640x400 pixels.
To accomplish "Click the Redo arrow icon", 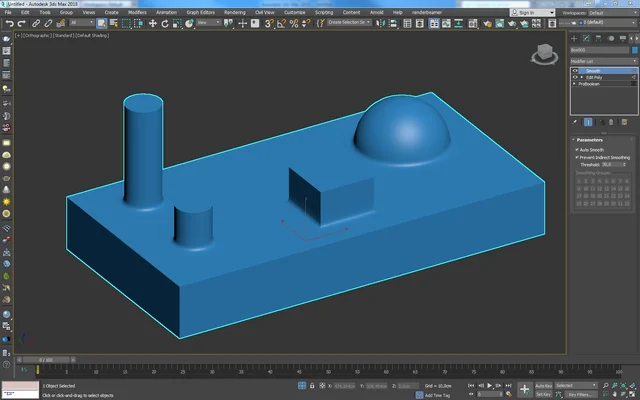I will (x=22, y=23).
